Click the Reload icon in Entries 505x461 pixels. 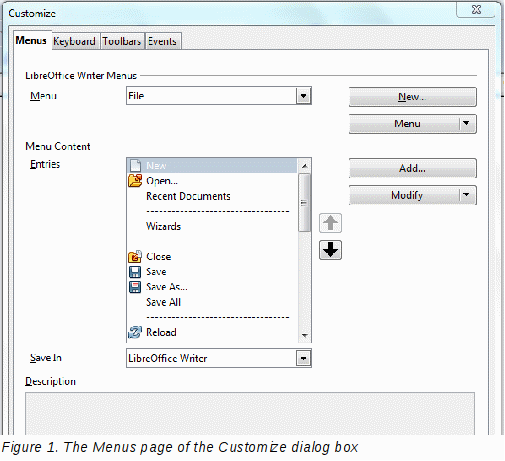[135, 332]
